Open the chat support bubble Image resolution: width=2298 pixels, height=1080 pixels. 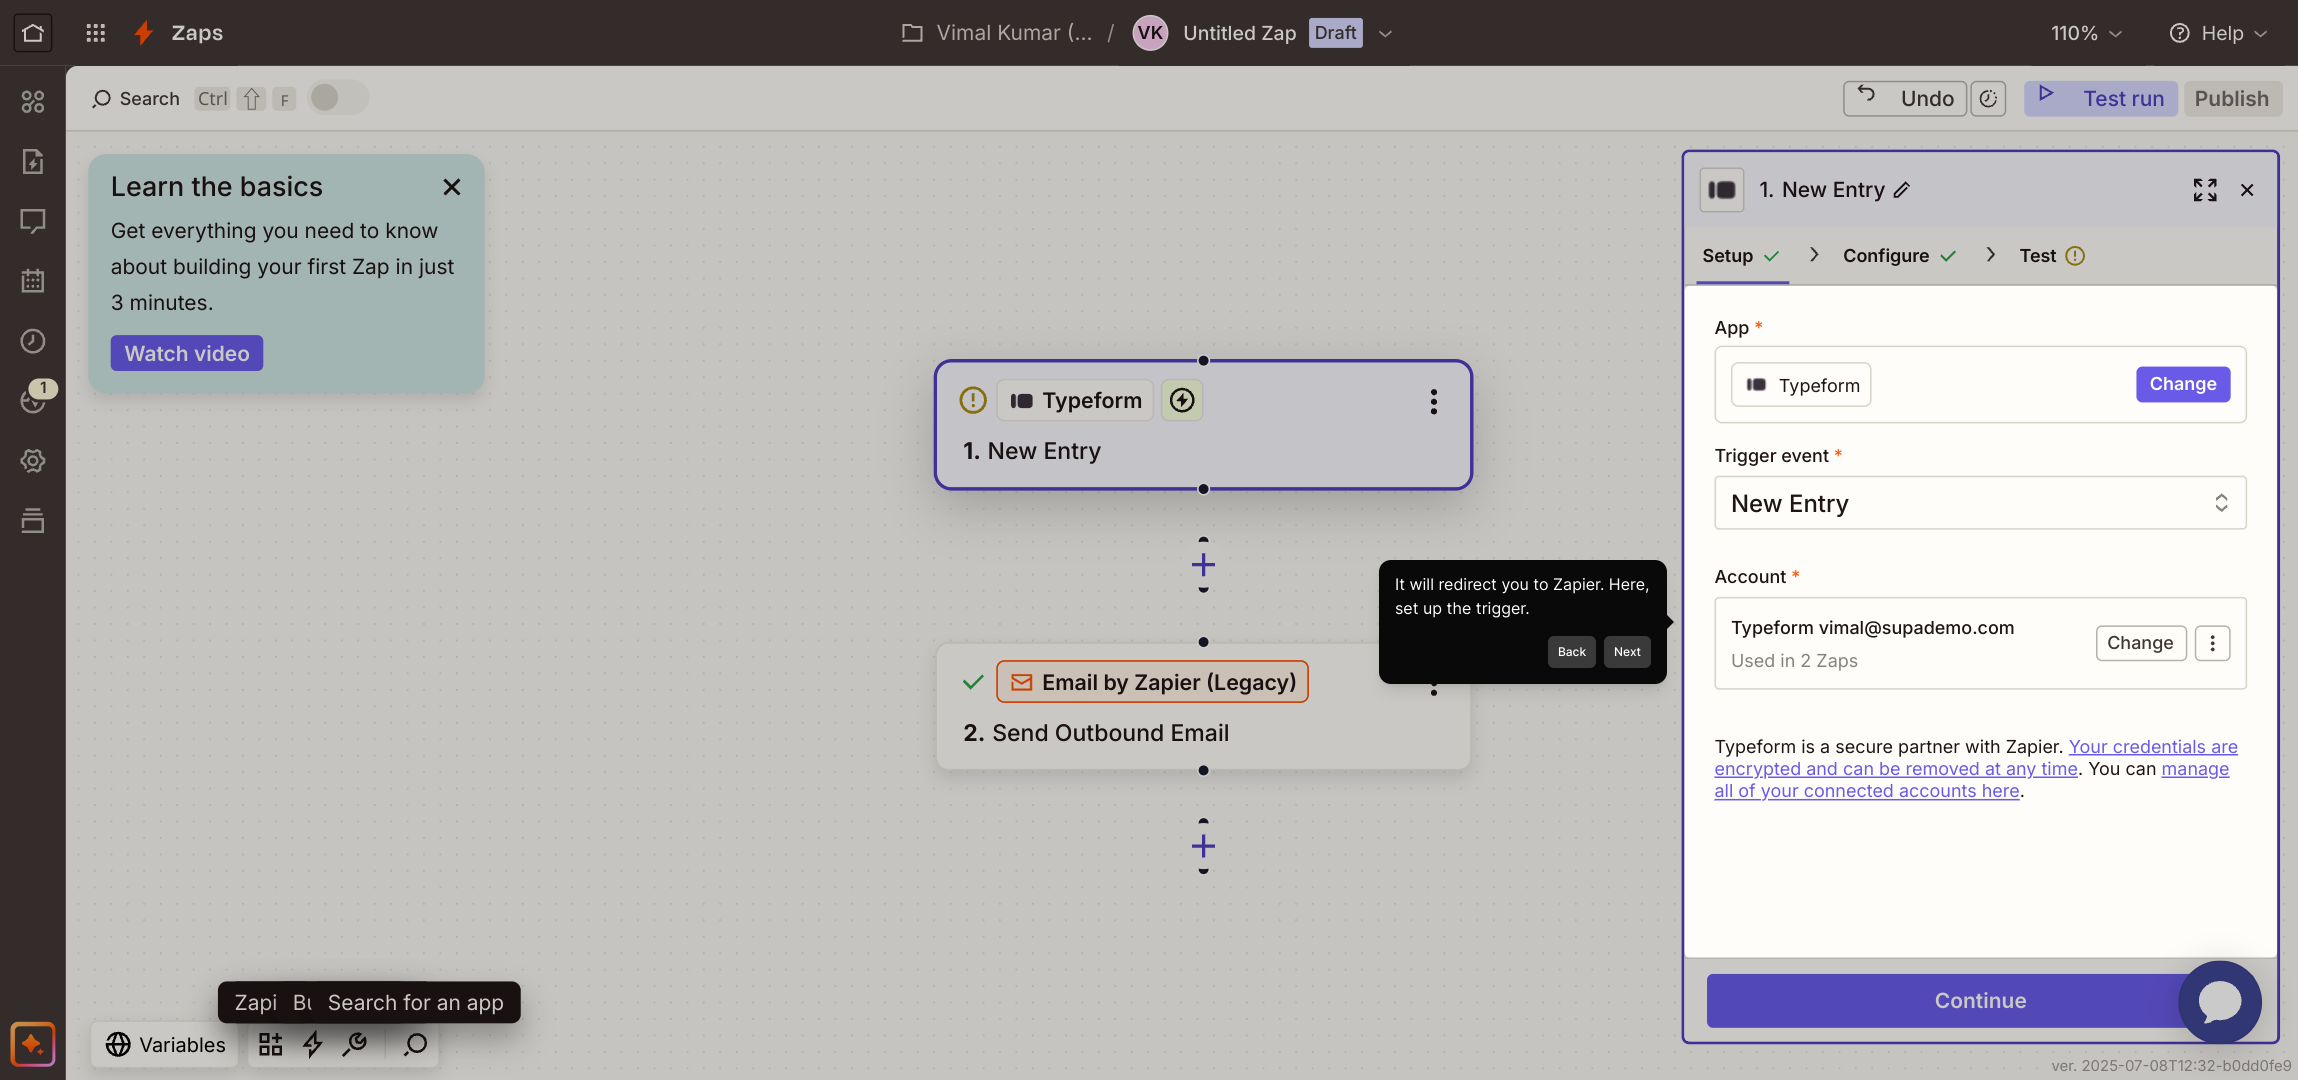(2220, 1002)
